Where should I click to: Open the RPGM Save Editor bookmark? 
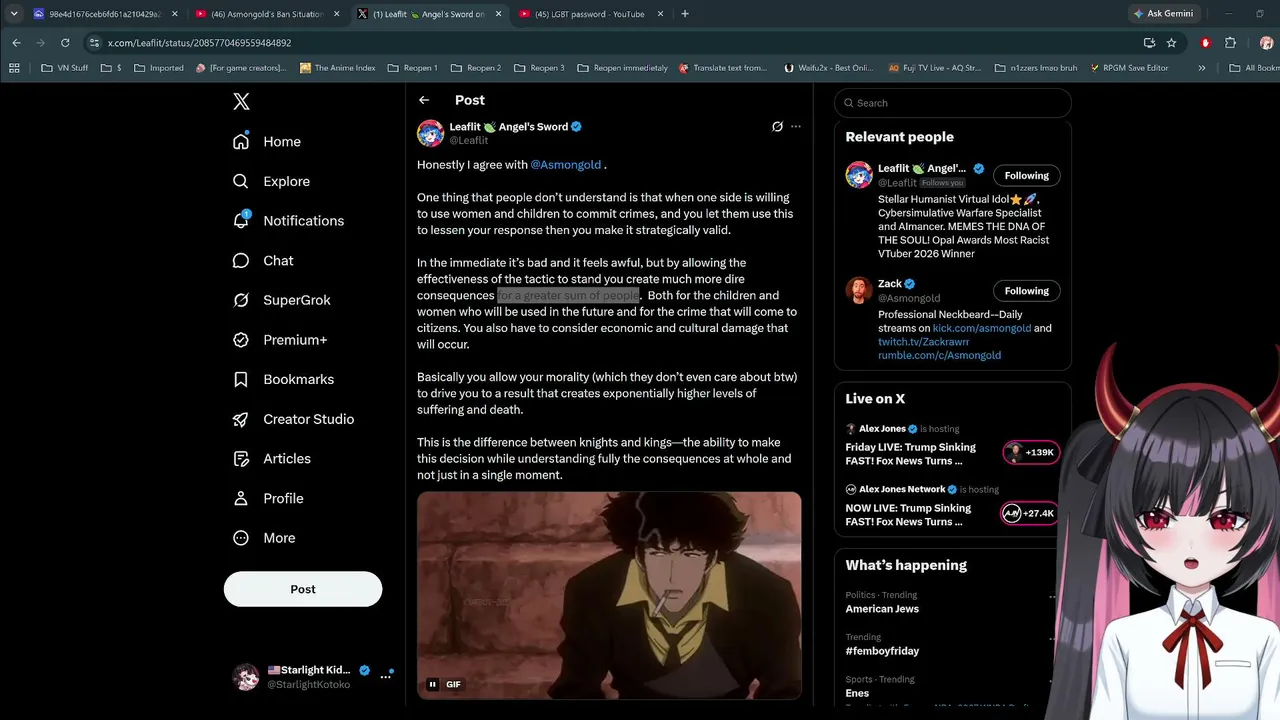[x=1129, y=68]
